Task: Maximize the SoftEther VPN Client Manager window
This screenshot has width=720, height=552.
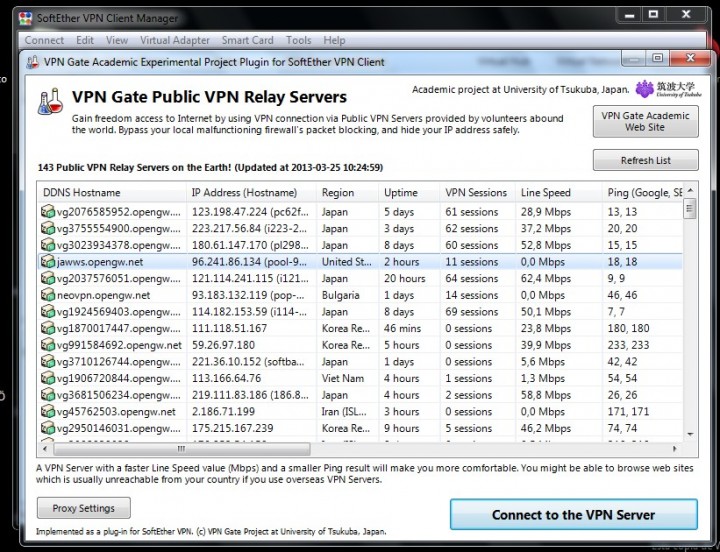Action: pos(654,15)
